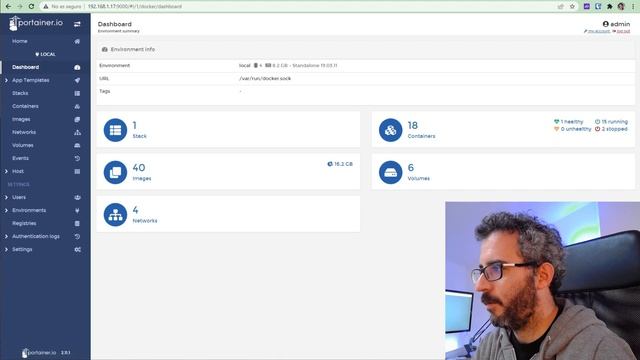Open the Registries menu item

click(x=24, y=224)
